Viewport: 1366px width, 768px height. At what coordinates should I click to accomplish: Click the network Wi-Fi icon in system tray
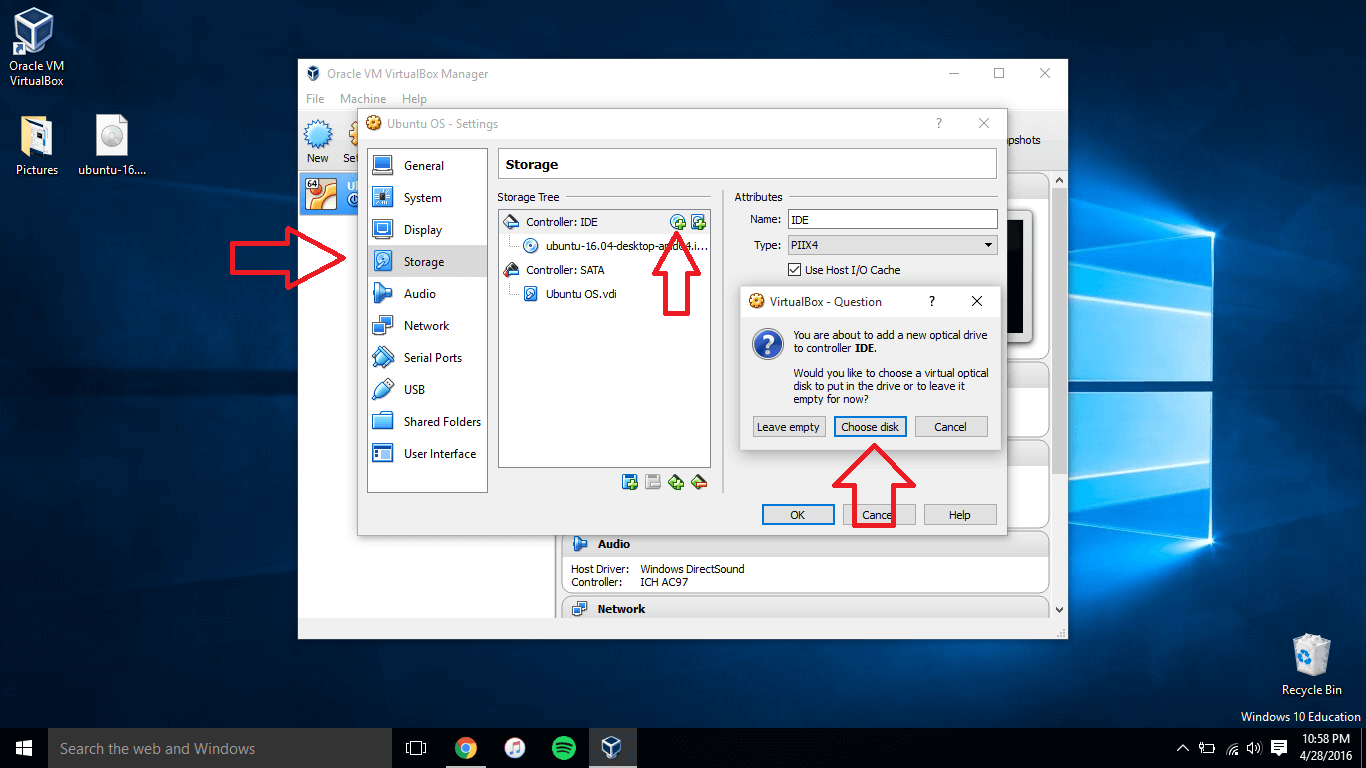[1232, 748]
